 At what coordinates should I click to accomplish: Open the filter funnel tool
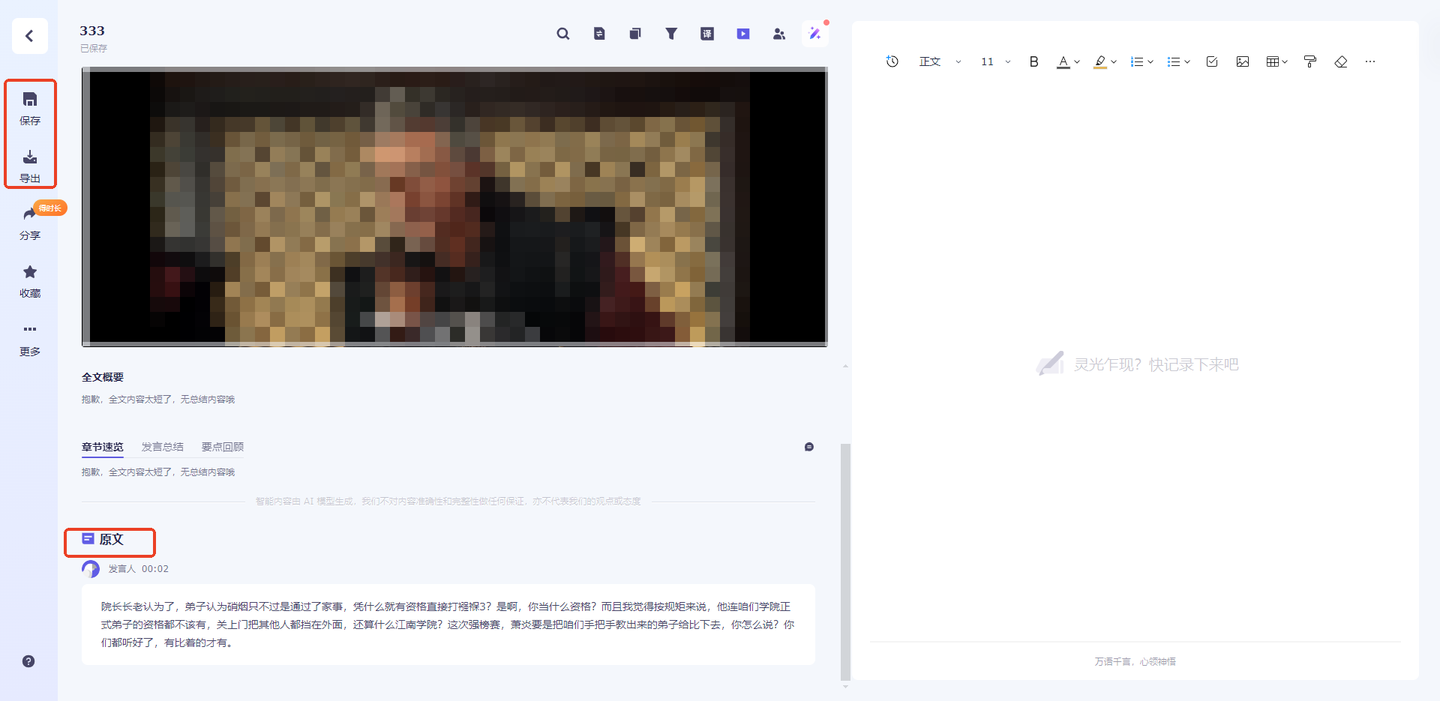click(x=672, y=34)
